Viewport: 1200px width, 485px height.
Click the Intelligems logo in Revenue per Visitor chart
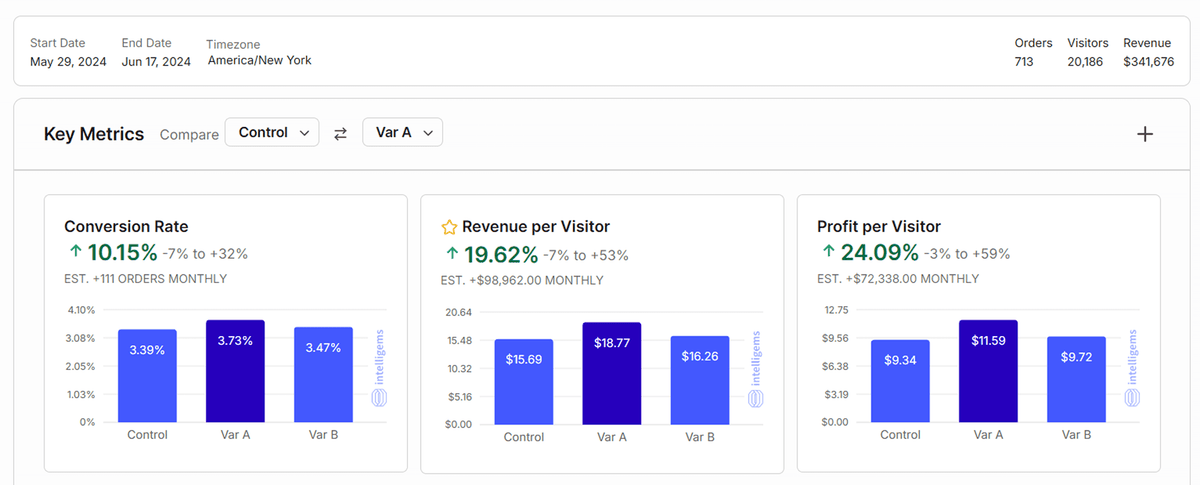pyautogui.click(x=755, y=369)
